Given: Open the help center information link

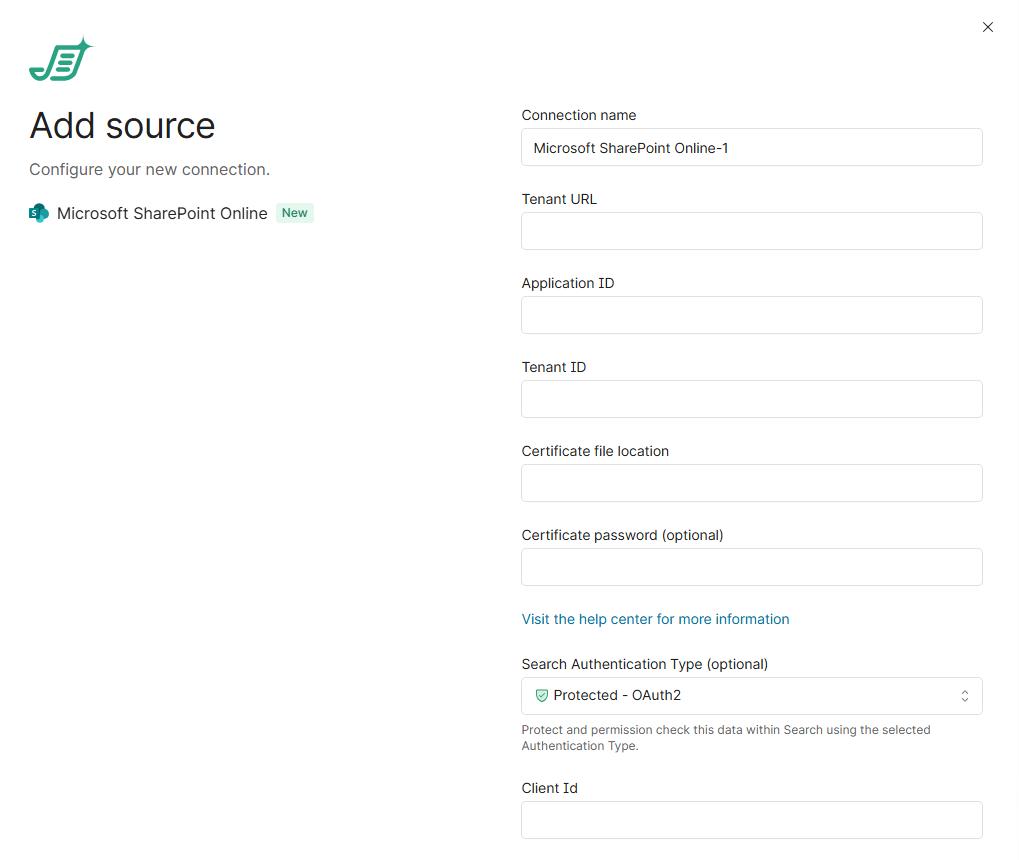Looking at the screenshot, I should coord(655,619).
